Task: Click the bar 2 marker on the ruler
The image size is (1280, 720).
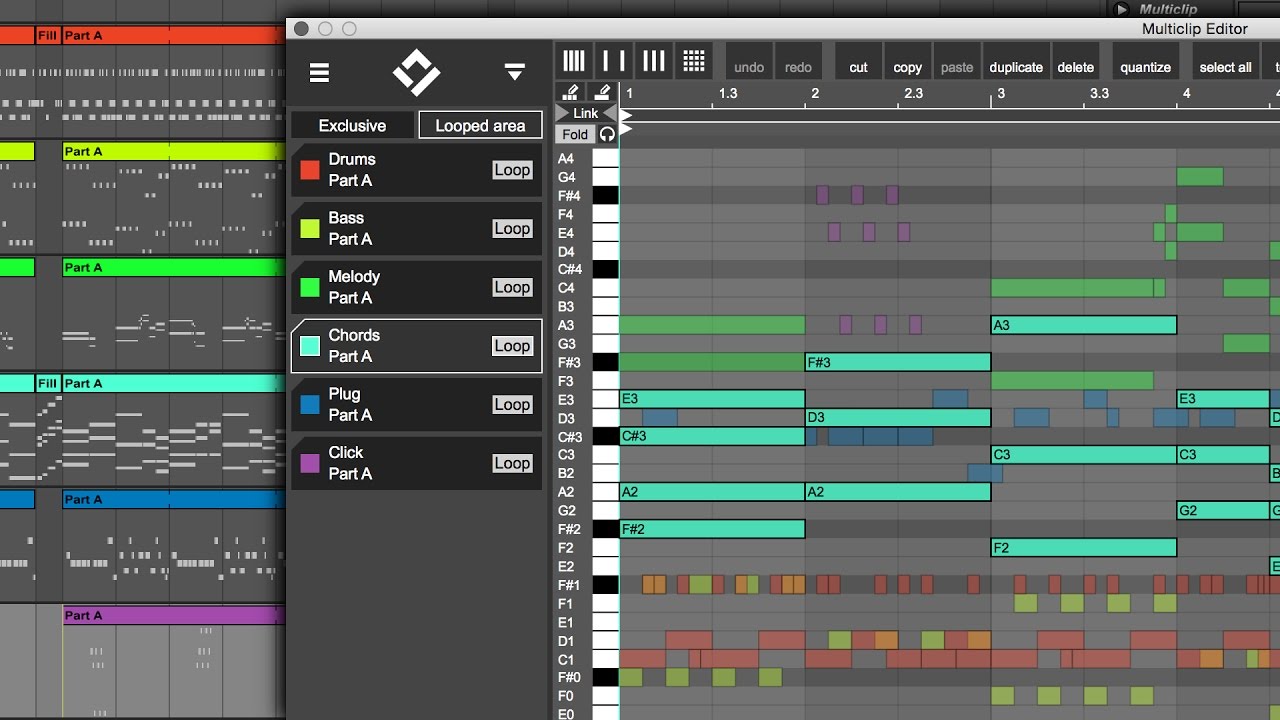Action: [x=815, y=93]
